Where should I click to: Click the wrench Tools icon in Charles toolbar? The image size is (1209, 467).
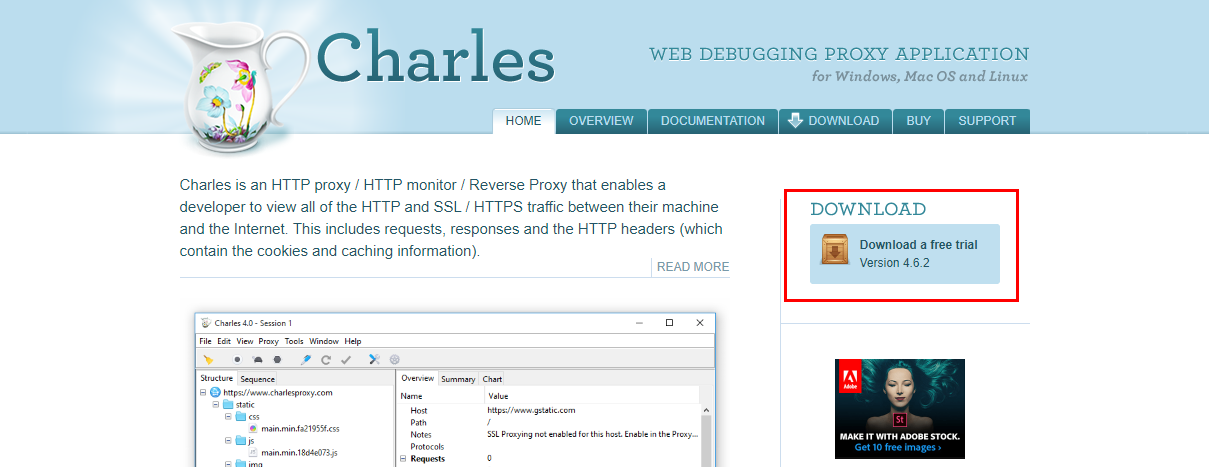[375, 359]
